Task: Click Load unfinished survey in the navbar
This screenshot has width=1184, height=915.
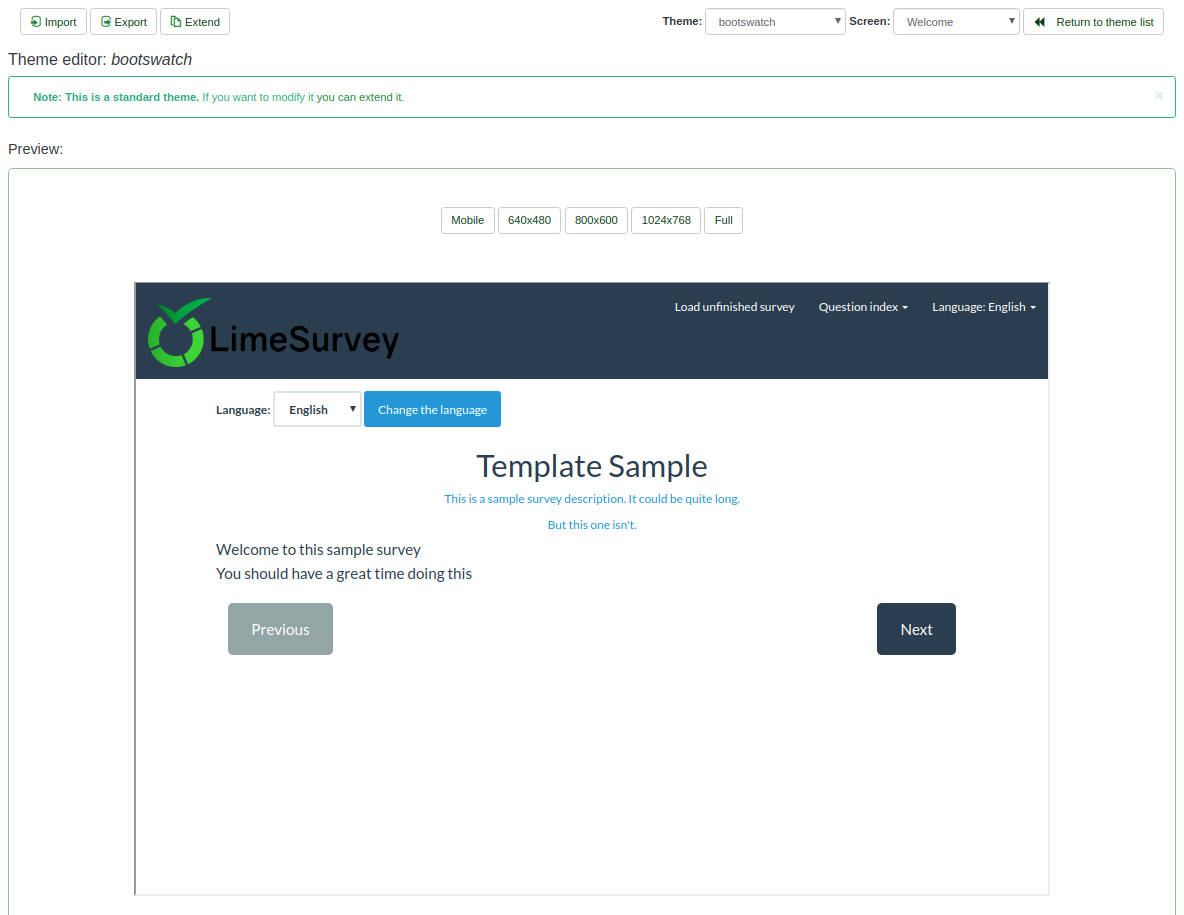Action: (x=734, y=307)
